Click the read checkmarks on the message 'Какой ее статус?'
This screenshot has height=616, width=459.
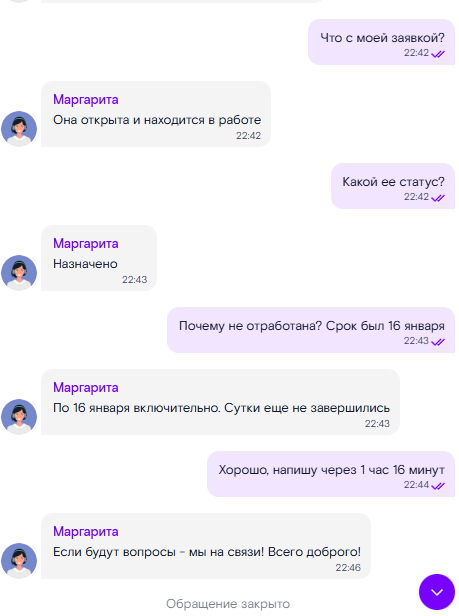[x=438, y=198]
